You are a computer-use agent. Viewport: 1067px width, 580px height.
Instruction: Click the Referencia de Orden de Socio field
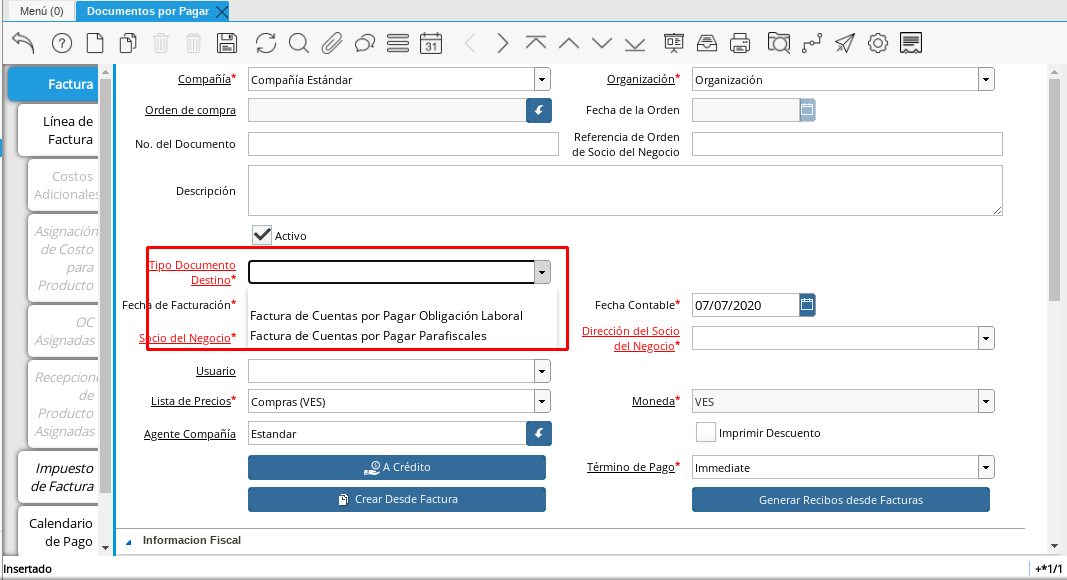coord(847,144)
